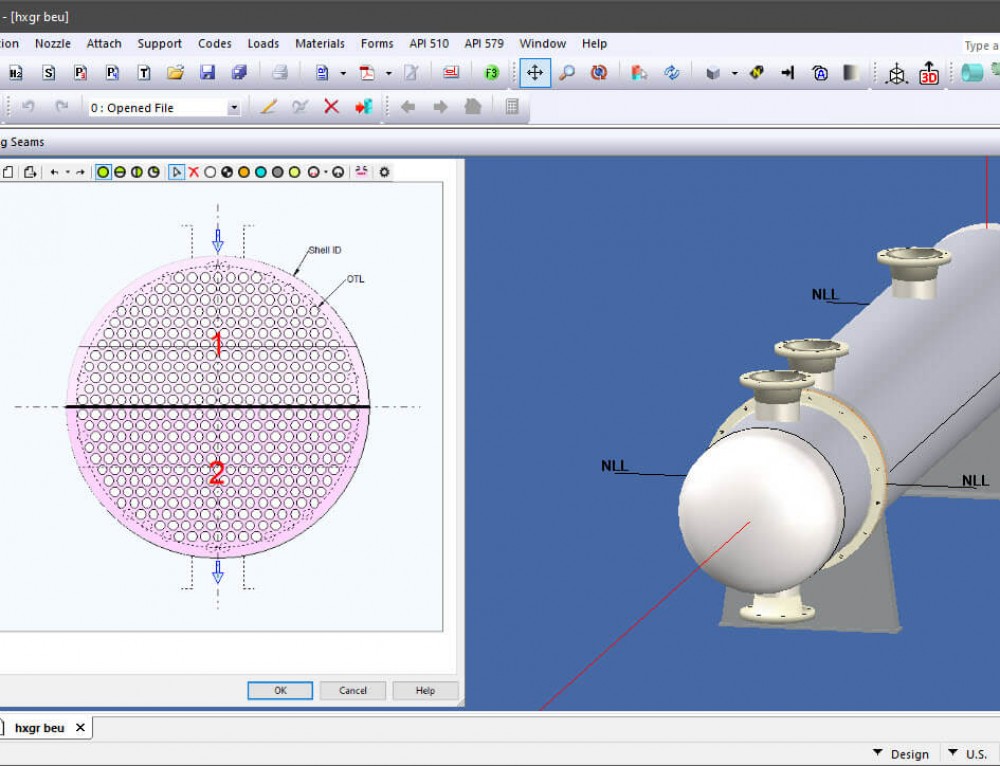Save the model with the Save icon
This screenshot has height=766, width=1000.
click(x=208, y=72)
